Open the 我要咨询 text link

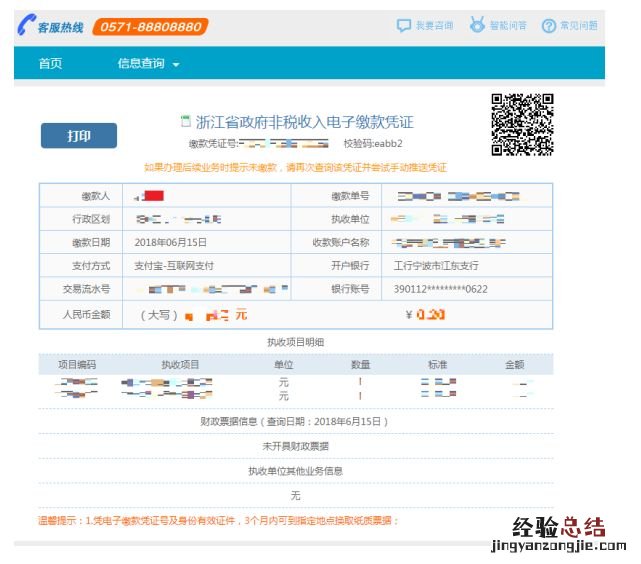[x=434, y=26]
